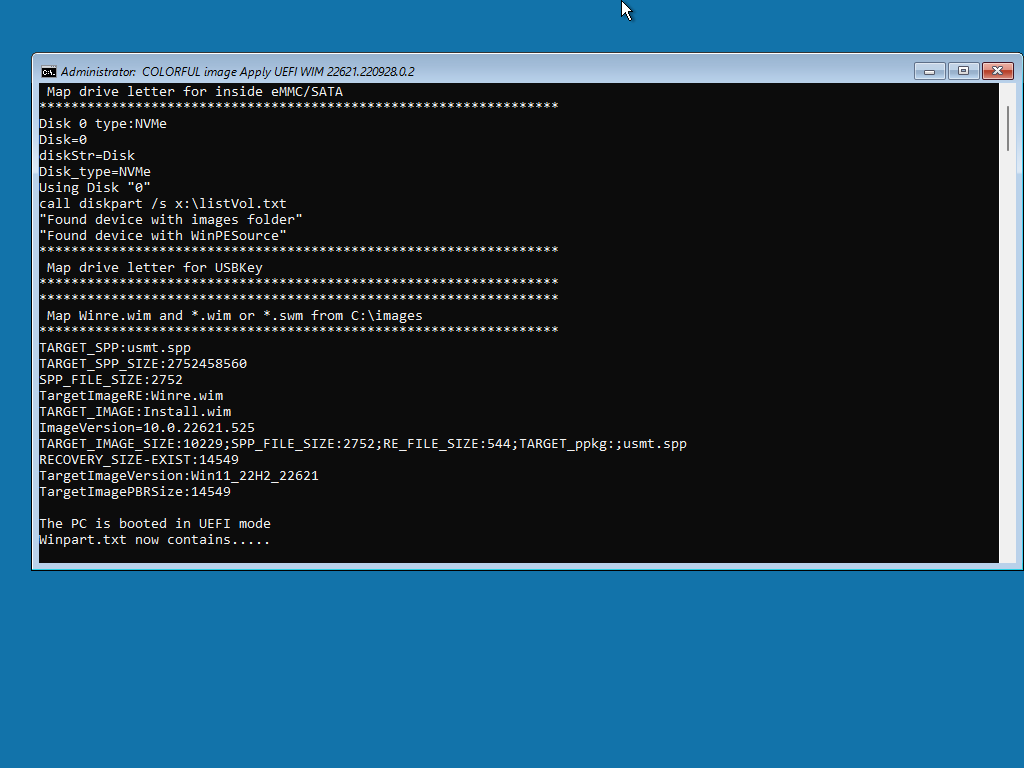1024x768 pixels.
Task: Click 'call diskpart /s x:\listVol.txt' line
Action: [x=163, y=204]
